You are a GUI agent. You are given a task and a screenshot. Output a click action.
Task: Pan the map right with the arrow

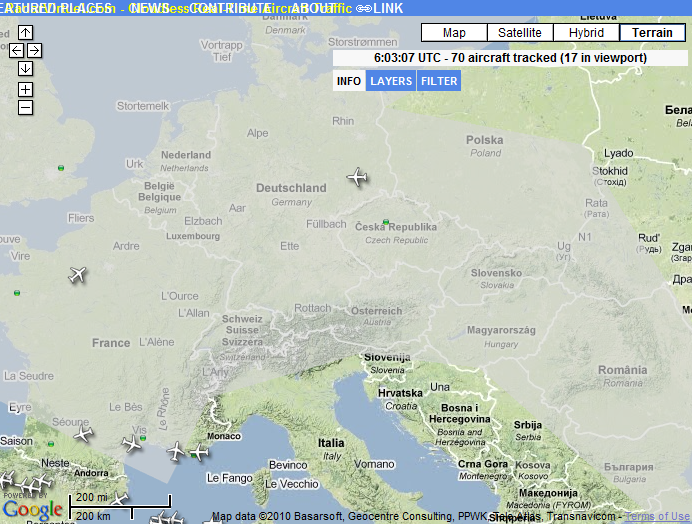pyautogui.click(x=34, y=50)
